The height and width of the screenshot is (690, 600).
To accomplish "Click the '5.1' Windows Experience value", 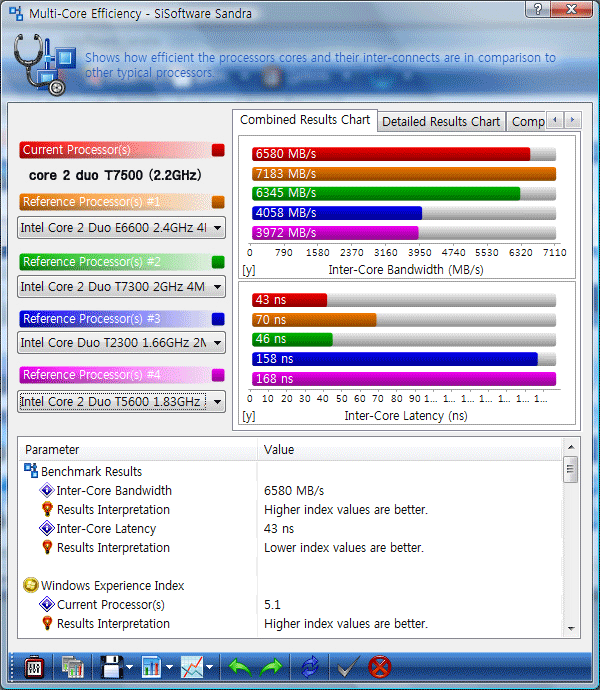I will (x=272, y=605).
